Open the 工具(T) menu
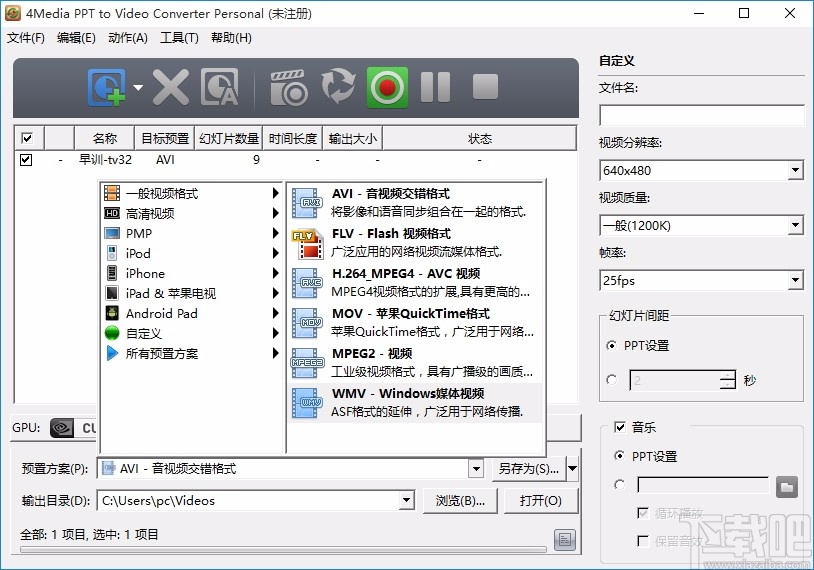 (x=179, y=38)
